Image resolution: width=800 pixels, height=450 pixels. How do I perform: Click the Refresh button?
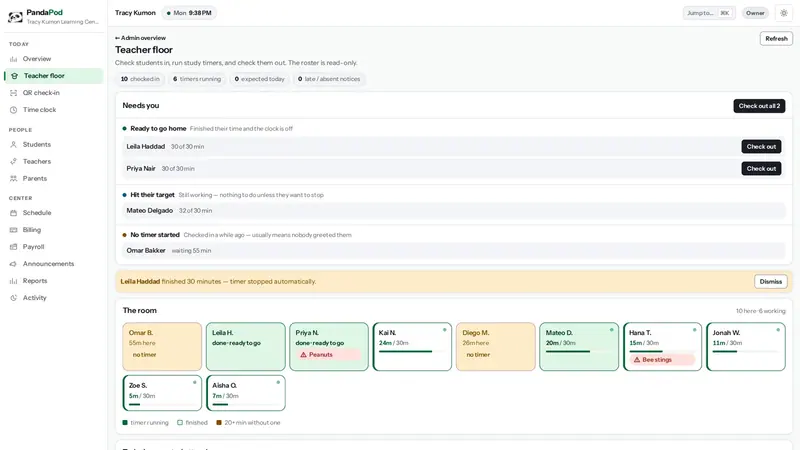(x=776, y=39)
